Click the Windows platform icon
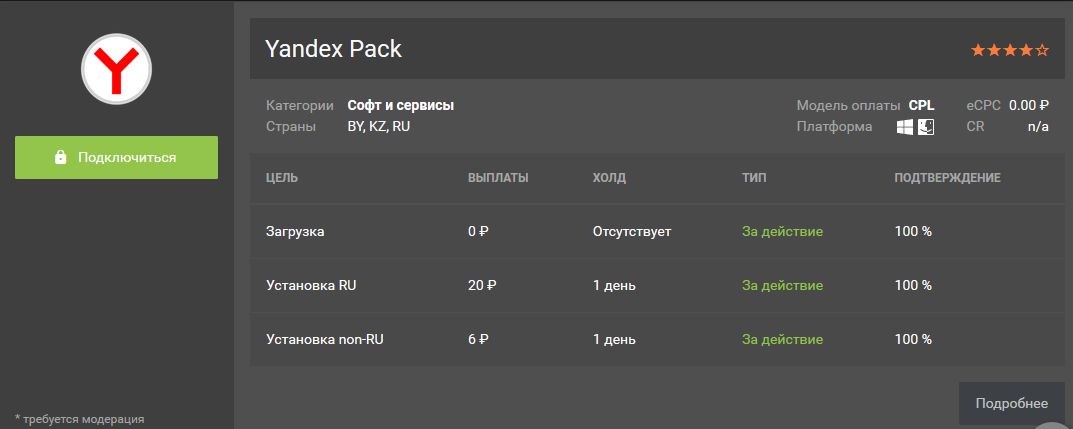Screen dimensions: 1073x429 905,127
